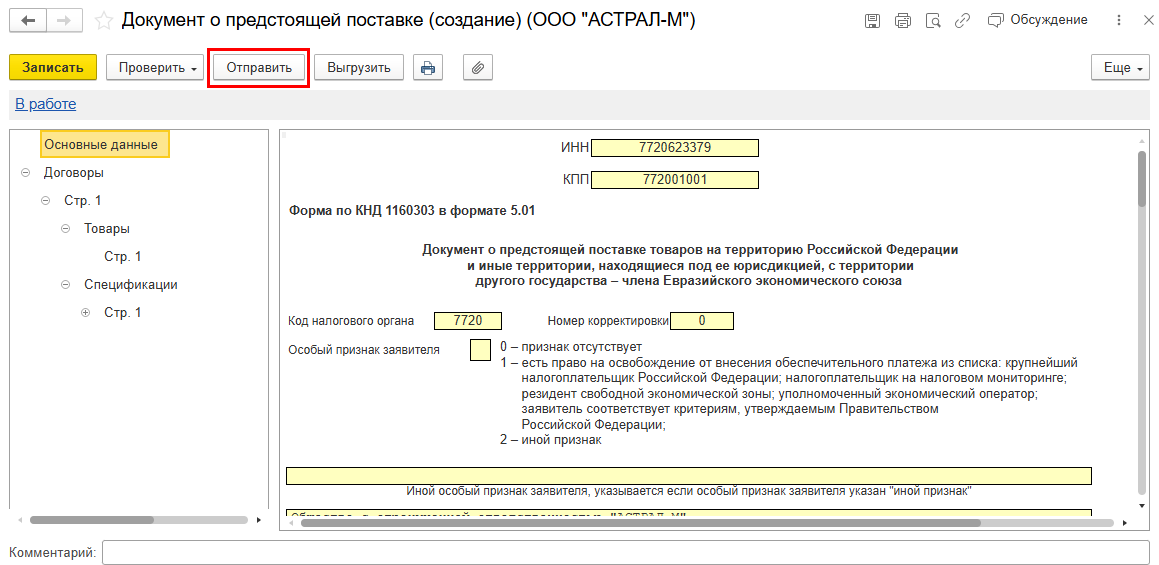This screenshot has width=1159, height=565.
Task: Open the Обсуждение discussion panel
Action: point(1037,20)
